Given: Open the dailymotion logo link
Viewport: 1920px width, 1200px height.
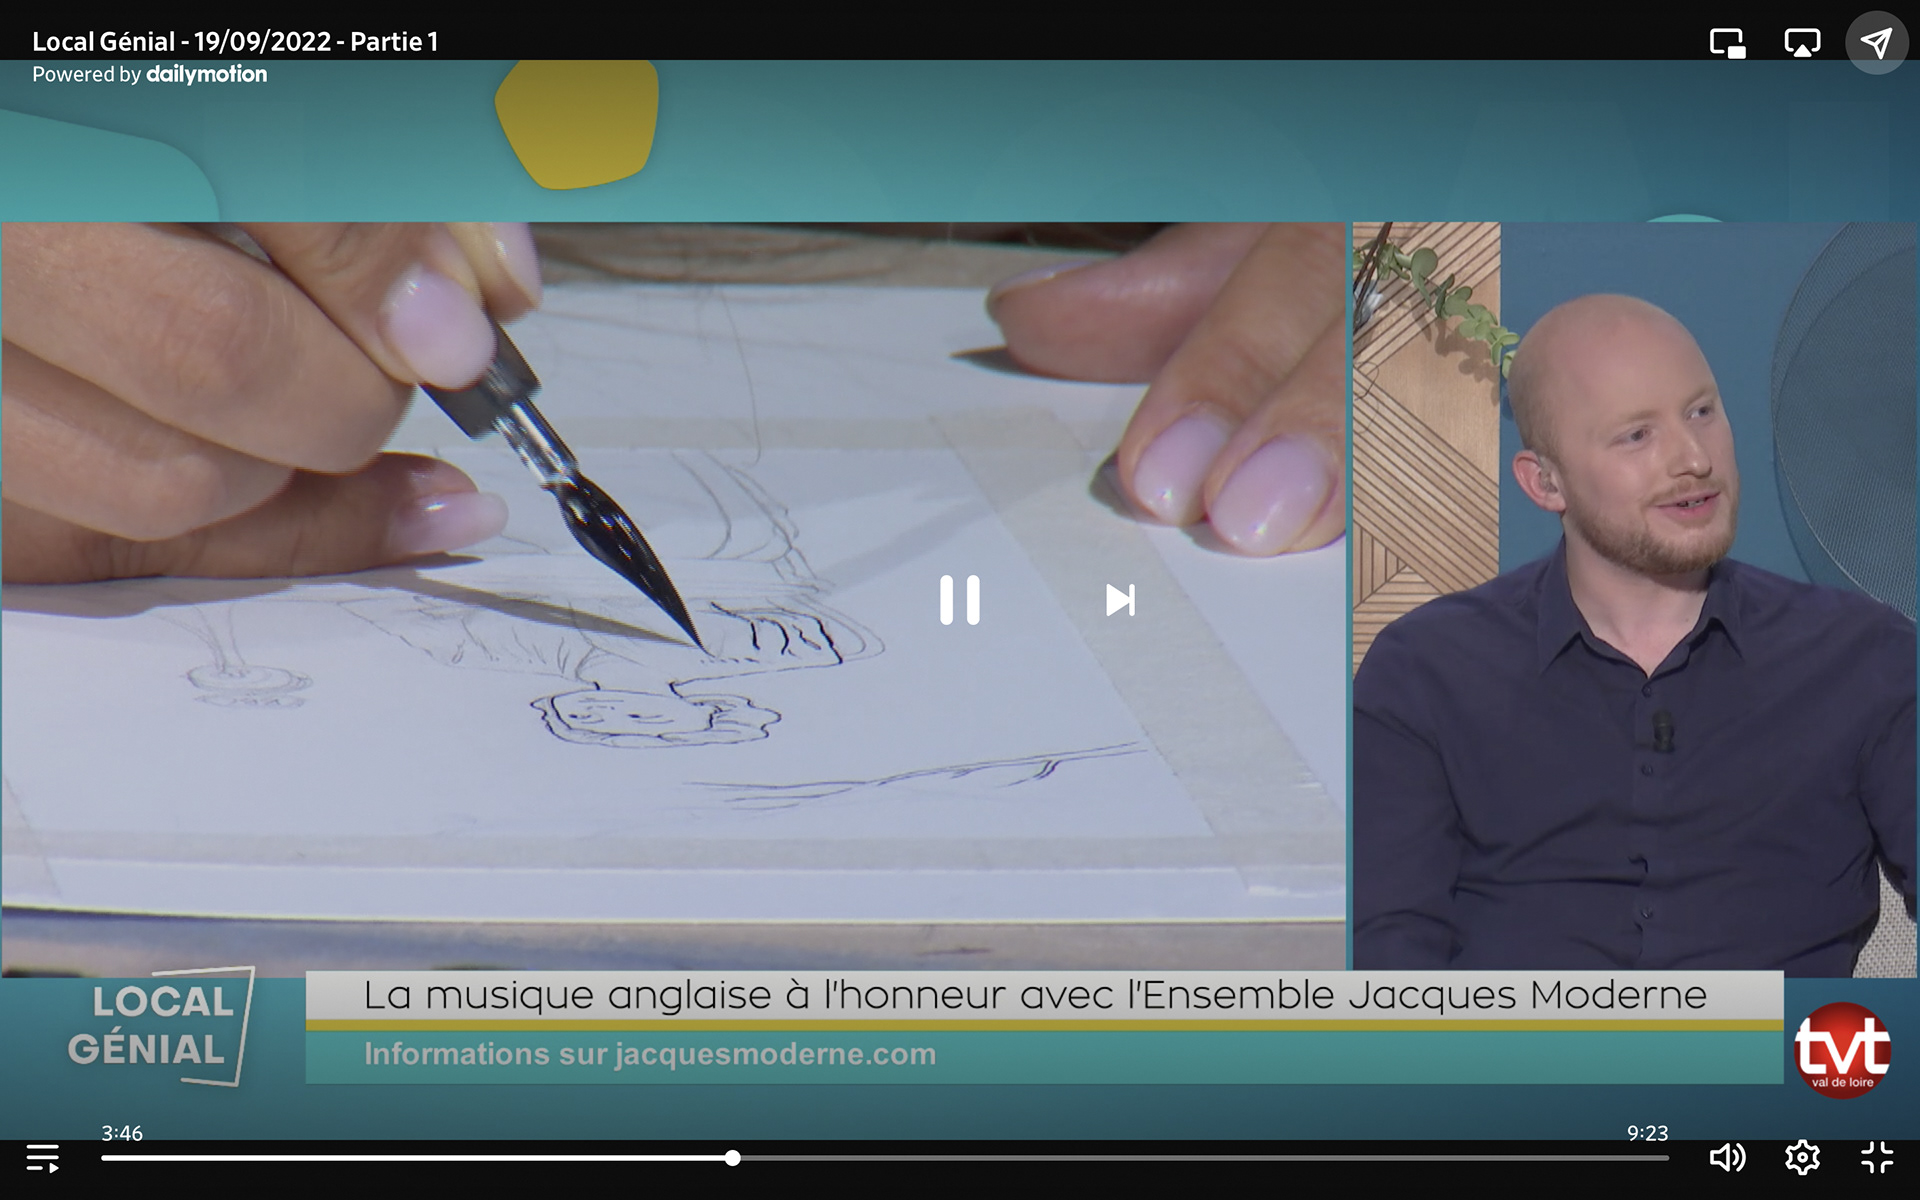Looking at the screenshot, I should (x=206, y=75).
